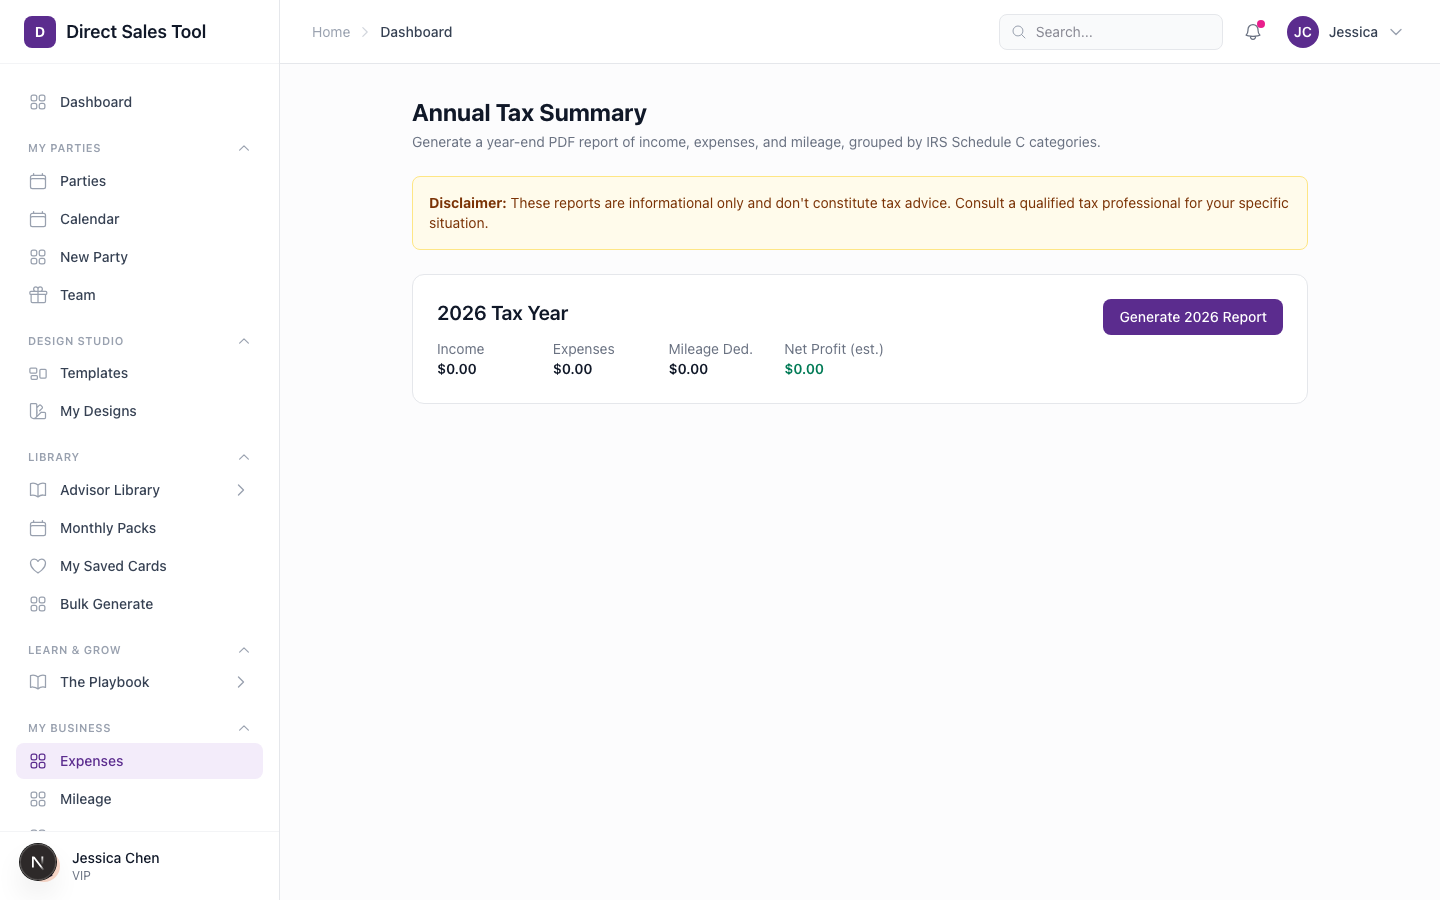Click the notification bell icon
This screenshot has height=900, width=1440.
point(1252,32)
